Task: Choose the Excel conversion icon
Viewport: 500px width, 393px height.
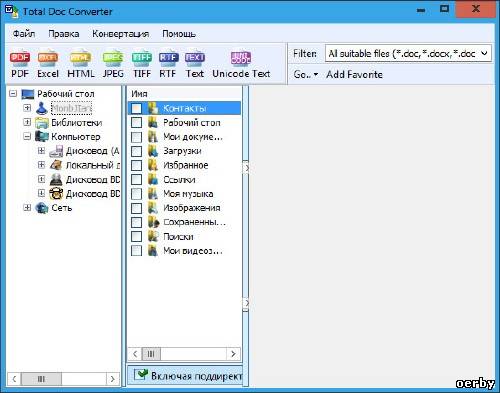Action: point(48,58)
